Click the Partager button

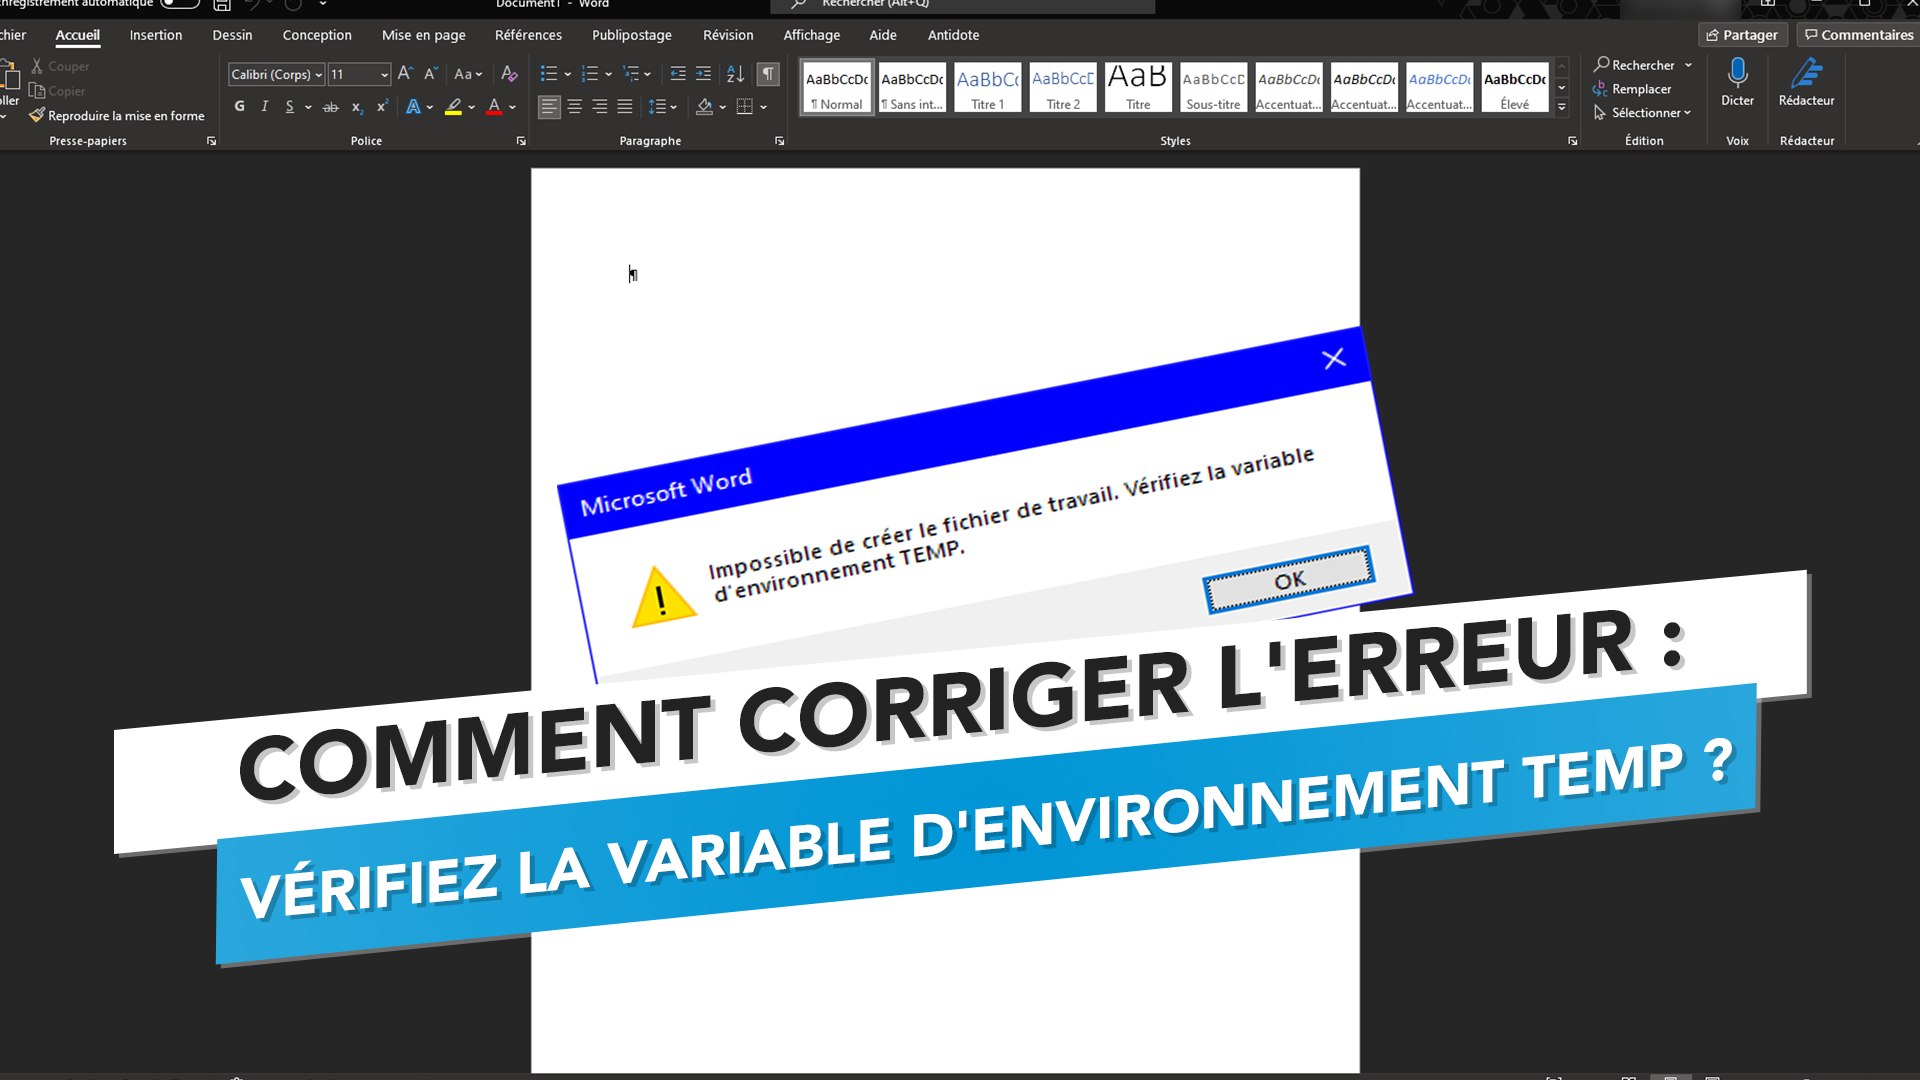point(1742,35)
